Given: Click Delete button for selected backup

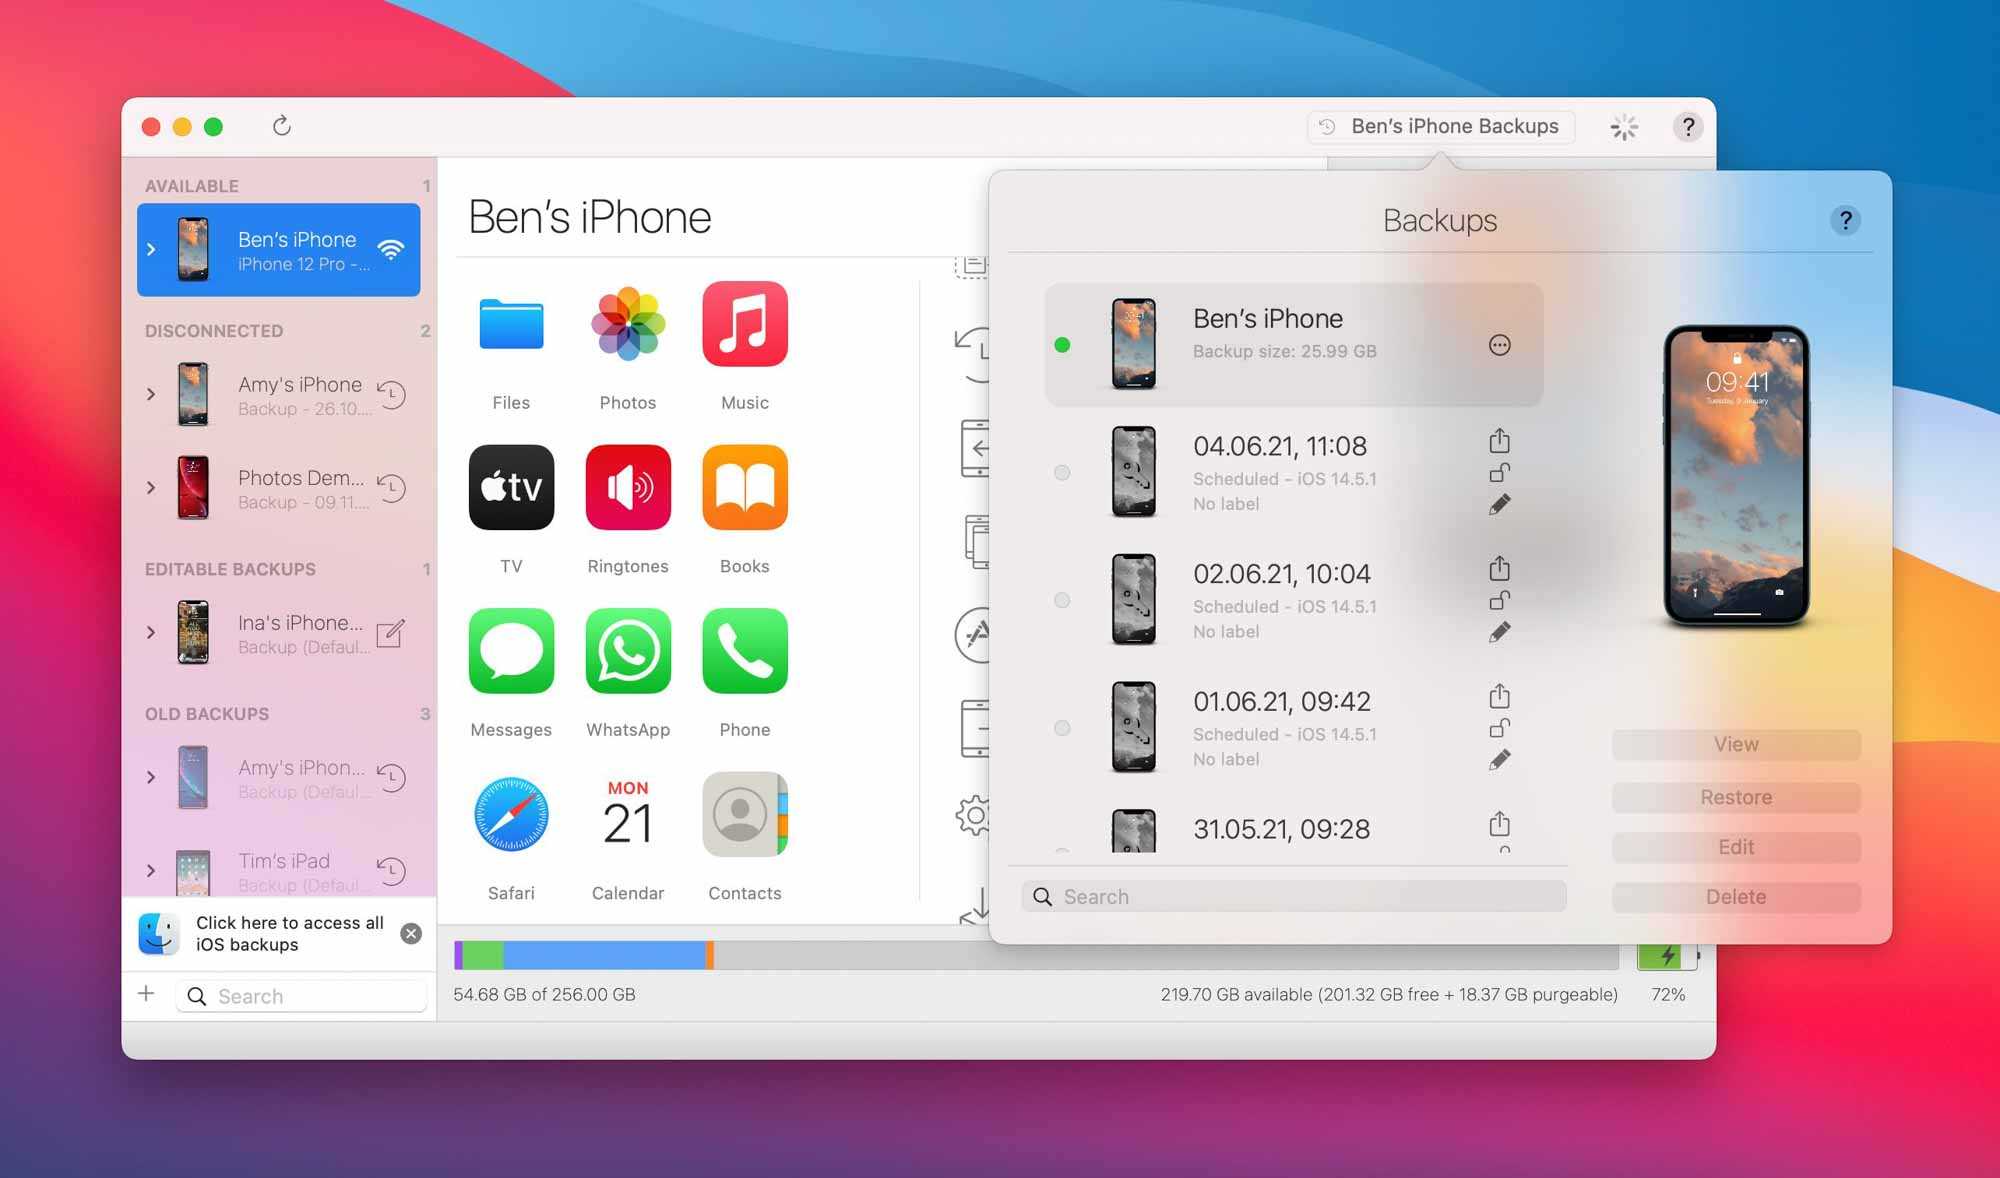Looking at the screenshot, I should (1736, 896).
